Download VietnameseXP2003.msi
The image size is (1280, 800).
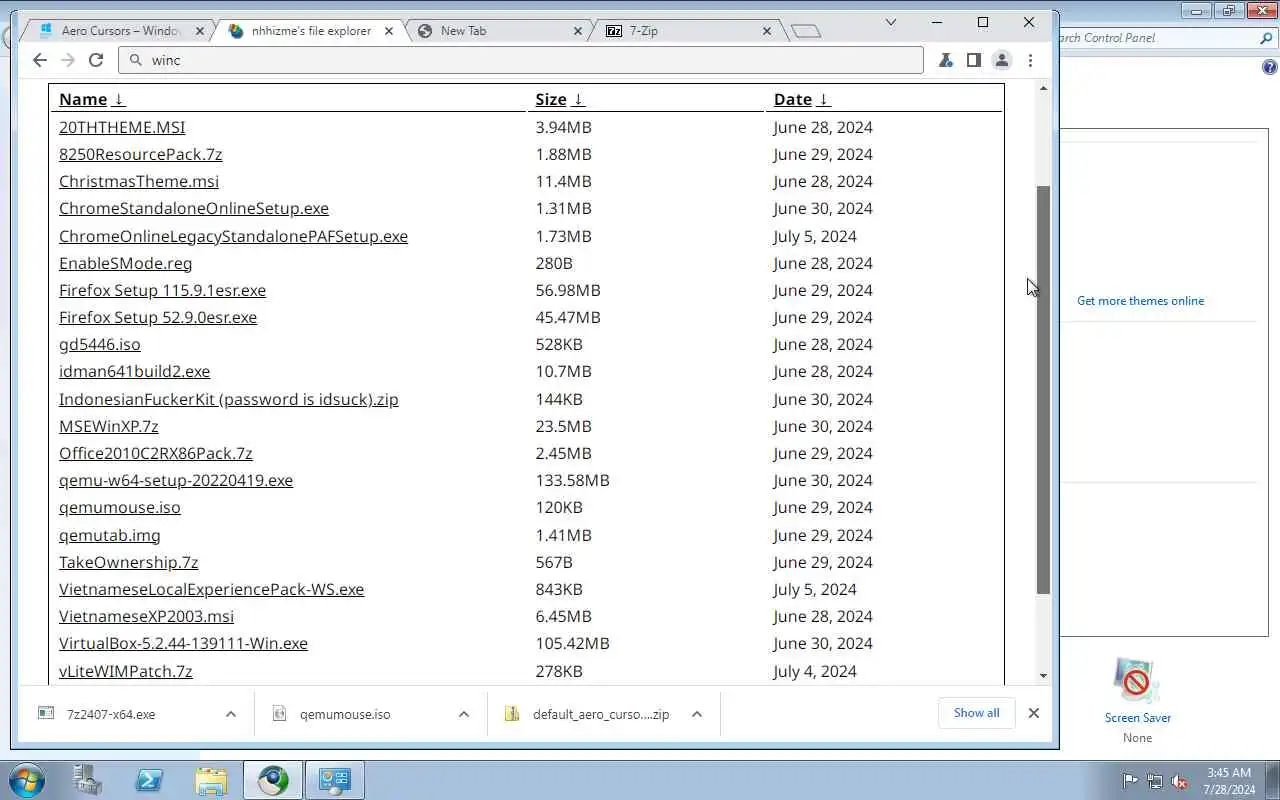146,616
